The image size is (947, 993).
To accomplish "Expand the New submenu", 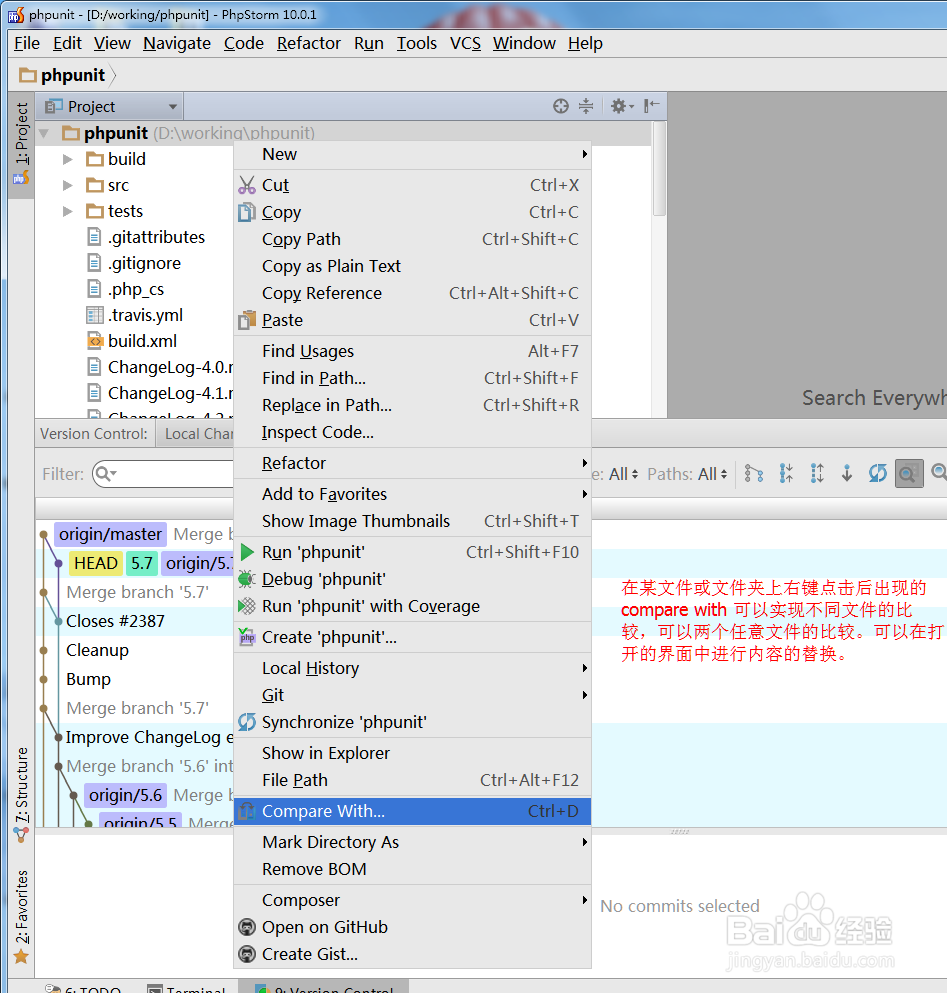I will click(412, 154).
